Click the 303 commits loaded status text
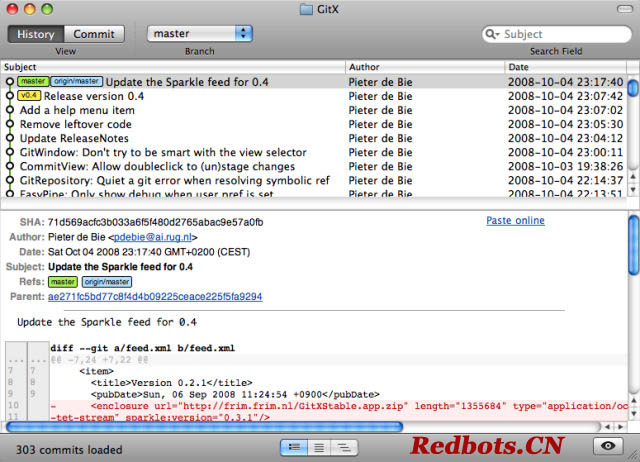Viewport: 640px width, 462px height. (x=69, y=450)
